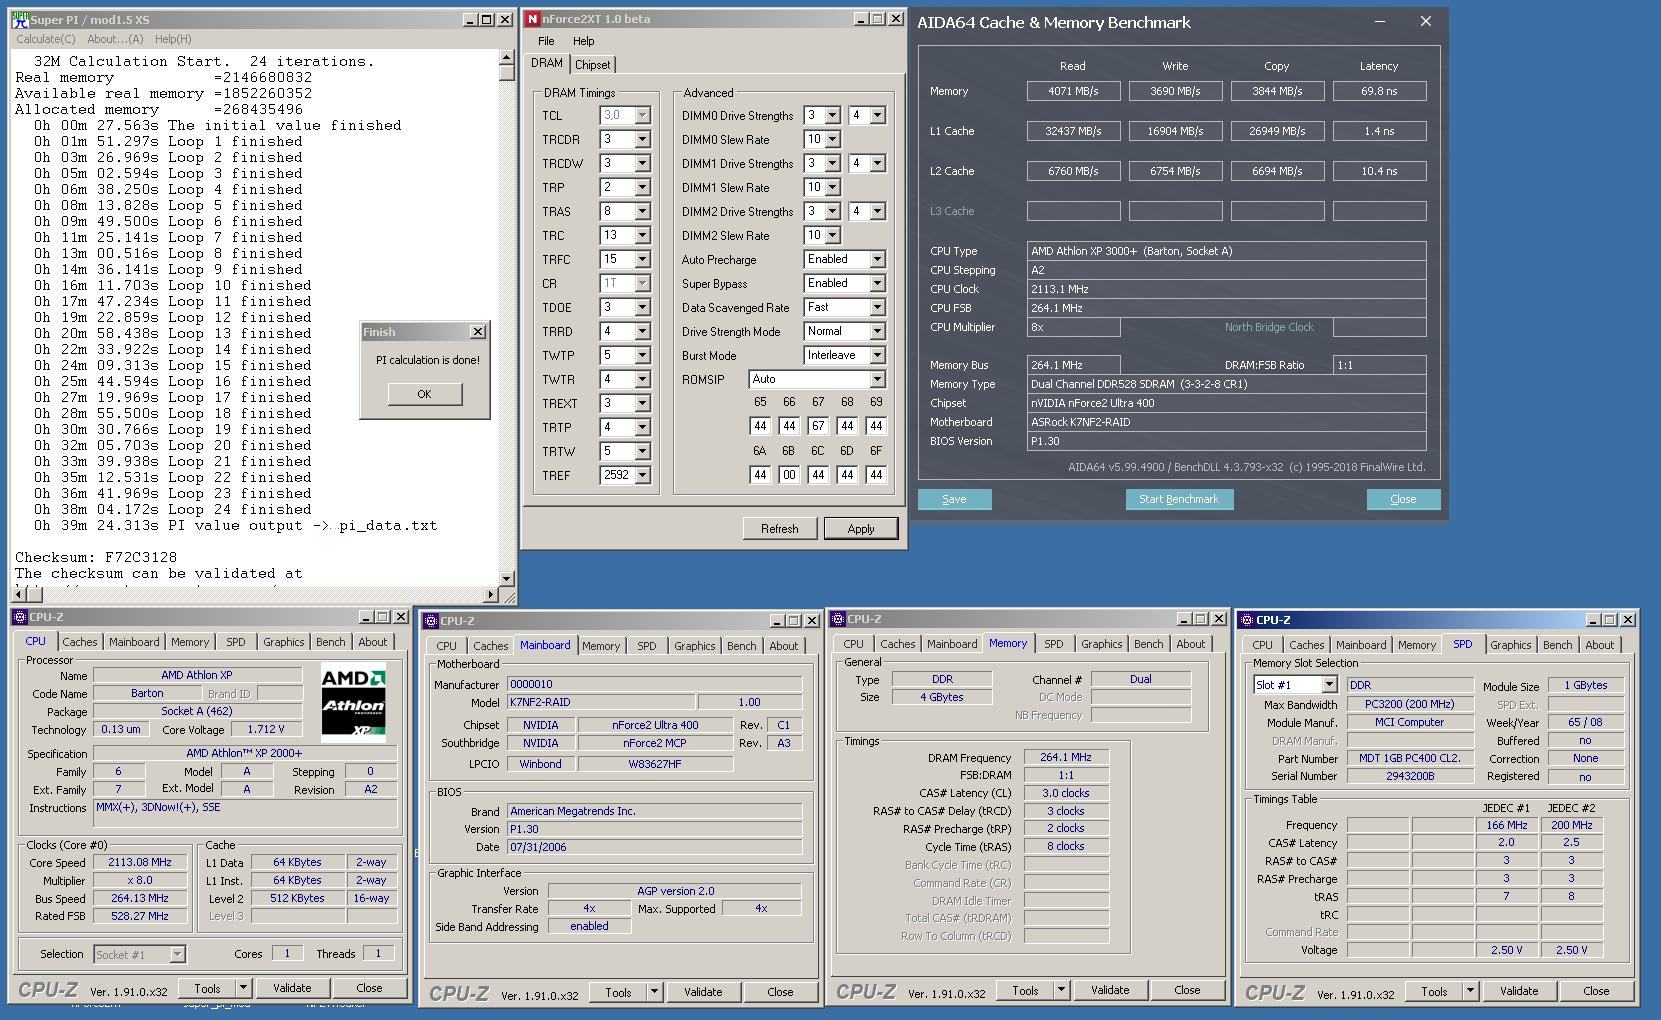The height and width of the screenshot is (1020, 1661).
Task: Open the Help menu in nForce2XT
Action: 583,41
